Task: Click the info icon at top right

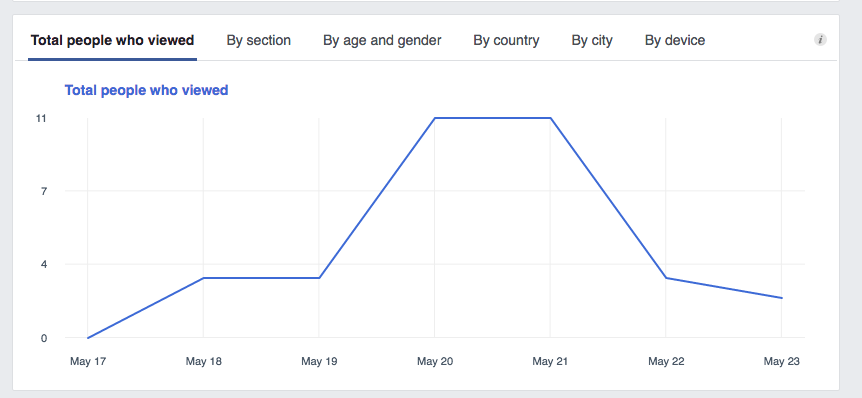Action: (x=820, y=40)
